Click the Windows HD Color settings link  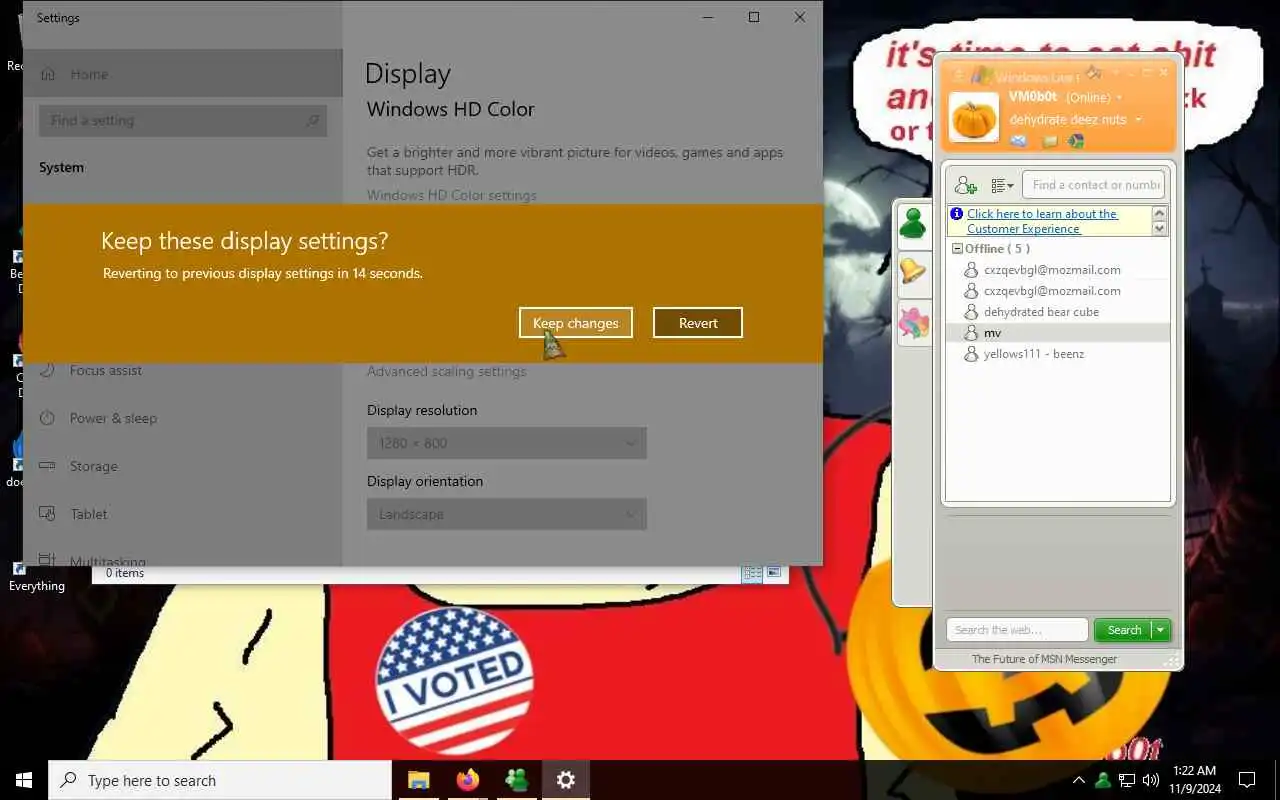452,195
